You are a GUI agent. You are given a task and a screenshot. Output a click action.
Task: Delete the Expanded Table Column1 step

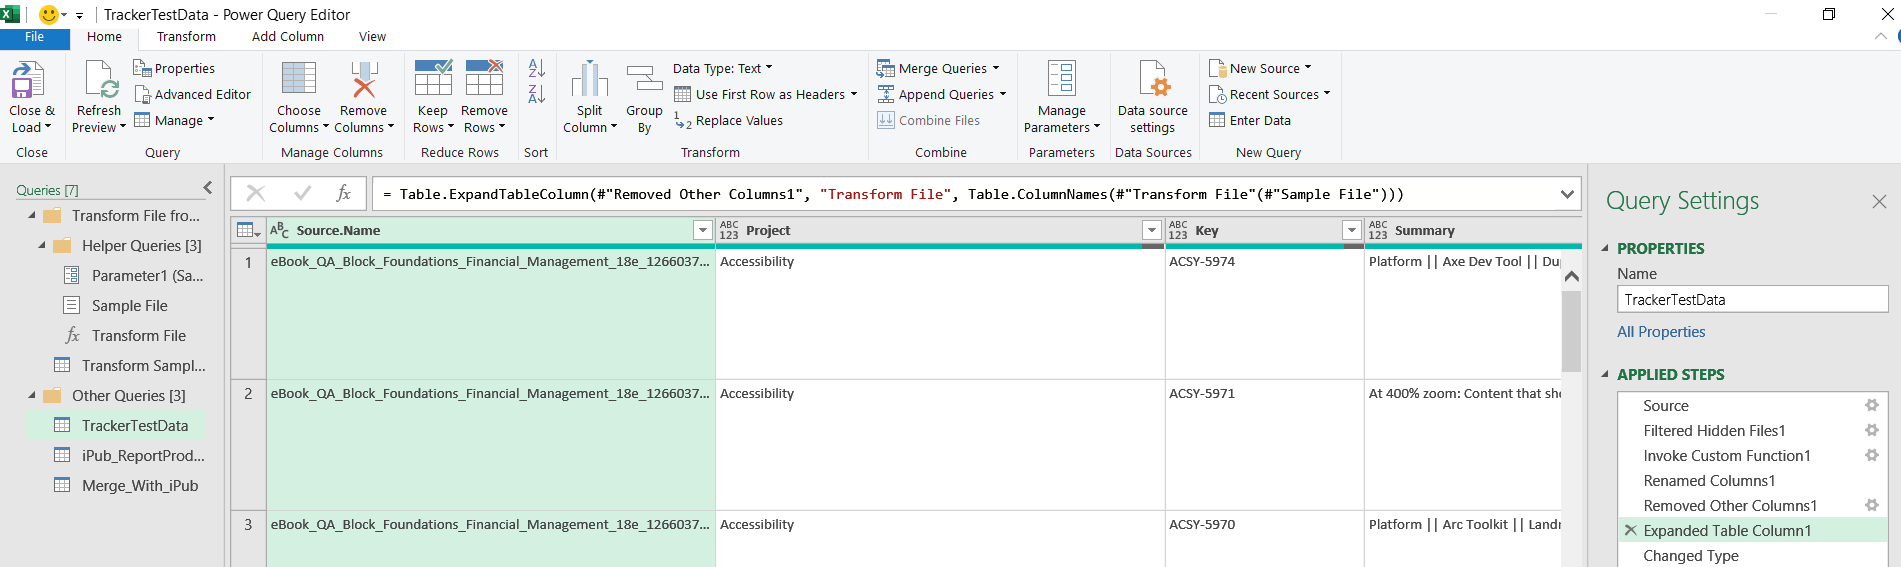point(1631,530)
